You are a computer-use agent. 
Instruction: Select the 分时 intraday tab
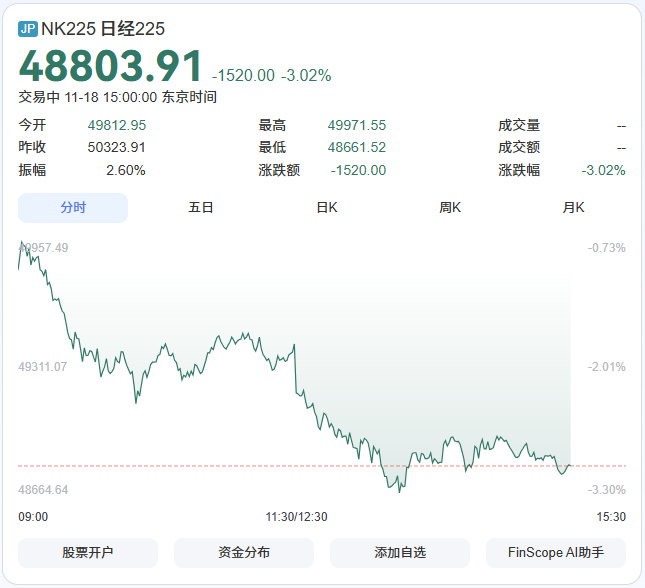73,208
